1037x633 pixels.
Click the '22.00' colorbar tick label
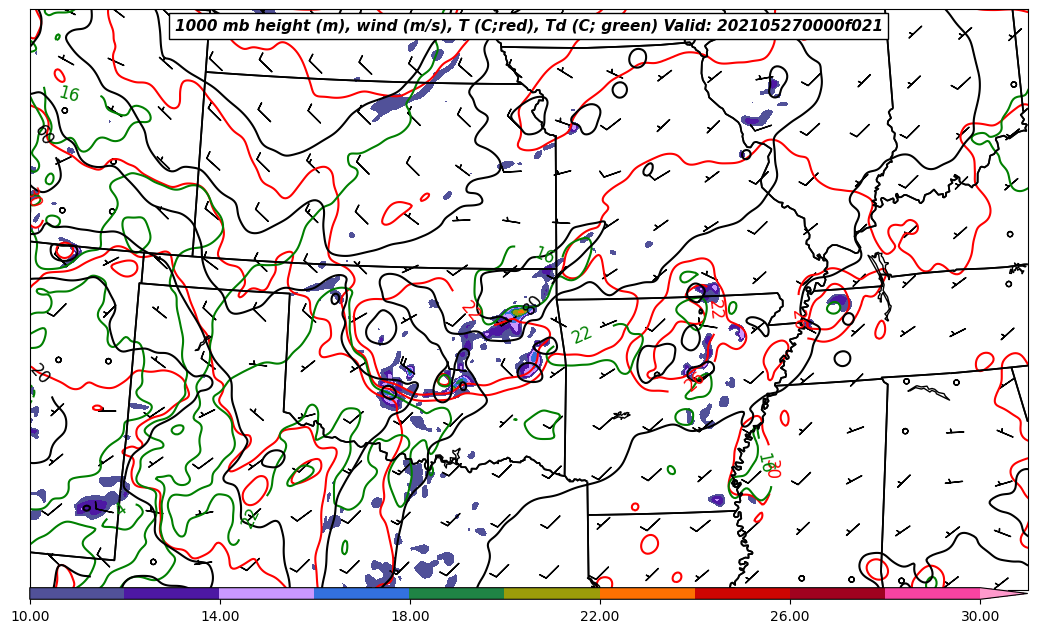(600, 616)
